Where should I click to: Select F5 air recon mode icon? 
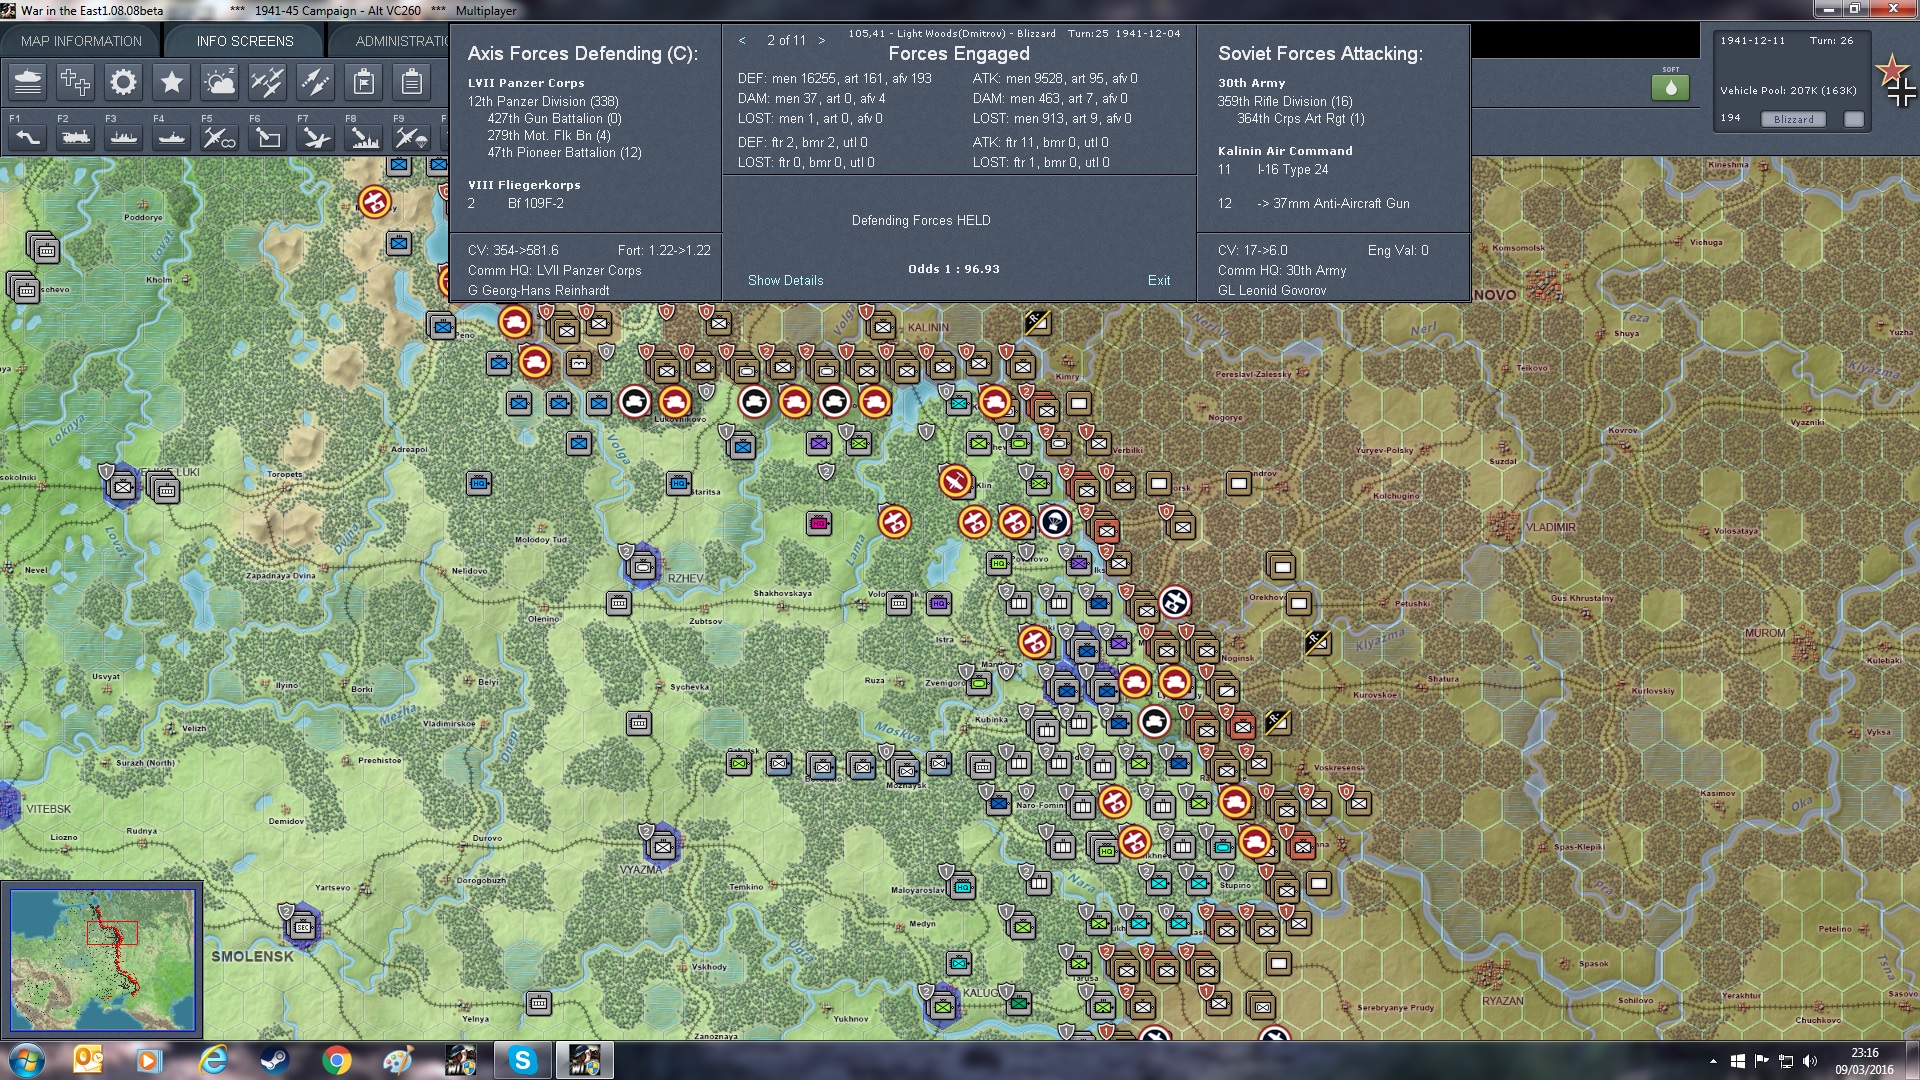(220, 138)
